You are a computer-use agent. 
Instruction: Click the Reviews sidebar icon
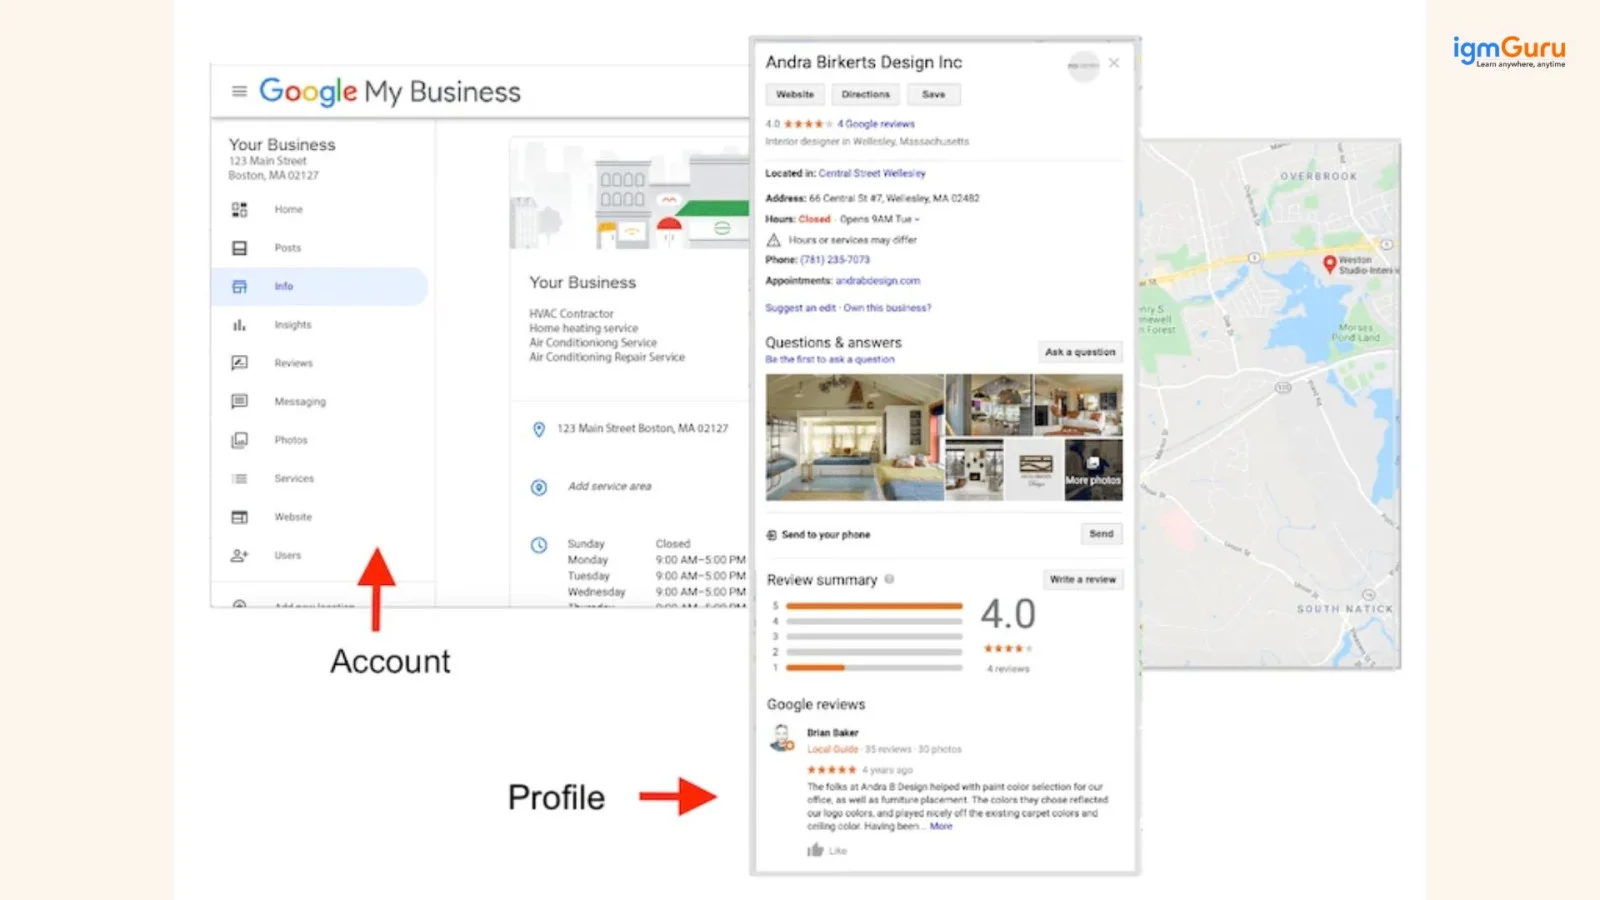[239, 363]
